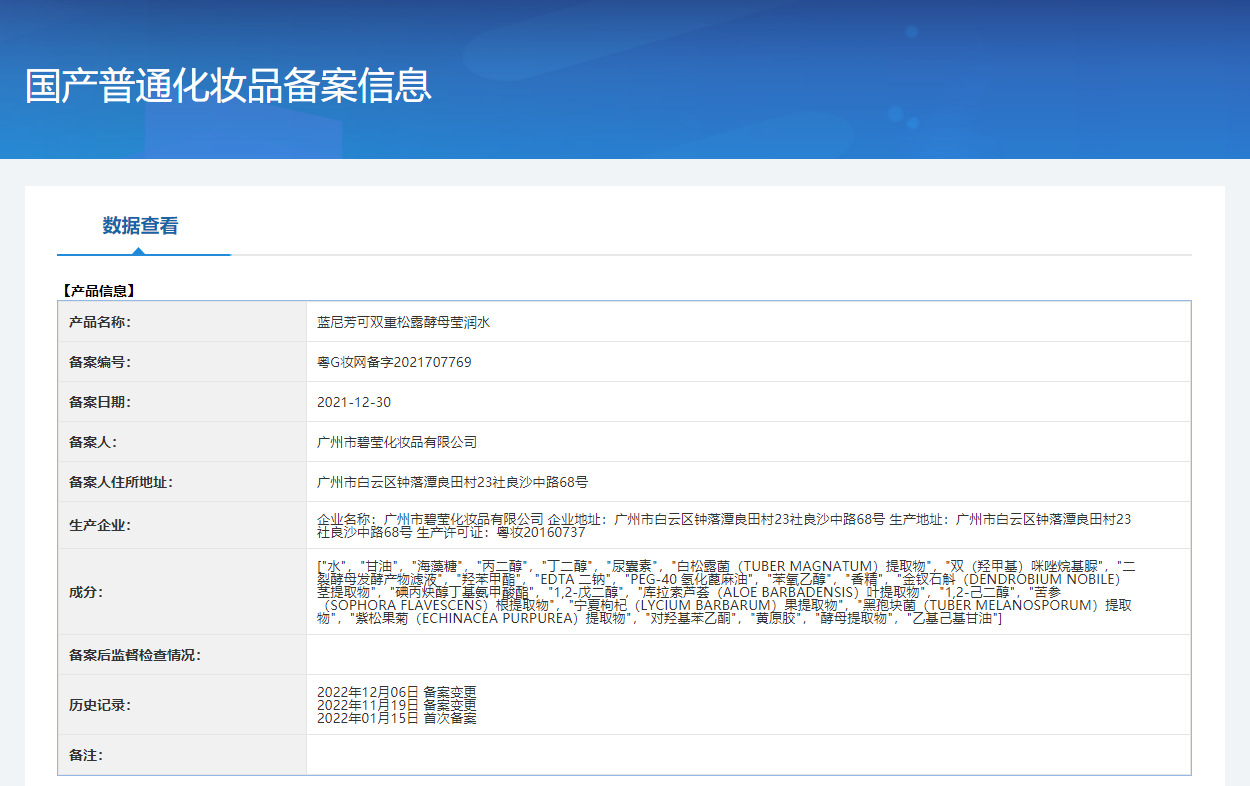Click the 产品名称 row label
The height and width of the screenshot is (786, 1250).
click(x=100, y=322)
